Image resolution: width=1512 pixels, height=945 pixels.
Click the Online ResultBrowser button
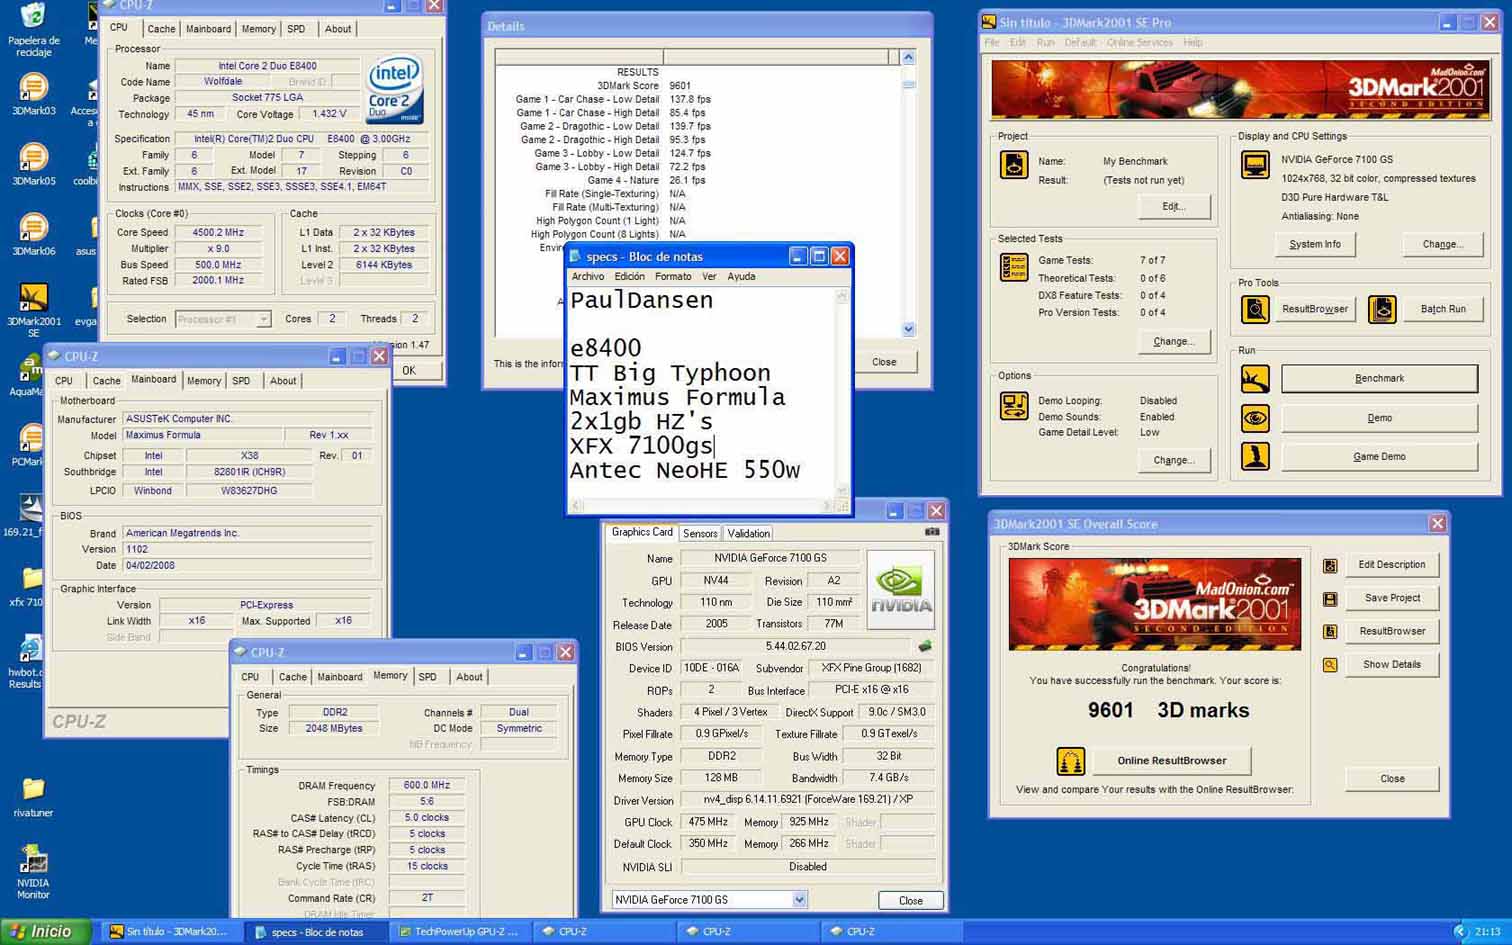click(x=1172, y=761)
